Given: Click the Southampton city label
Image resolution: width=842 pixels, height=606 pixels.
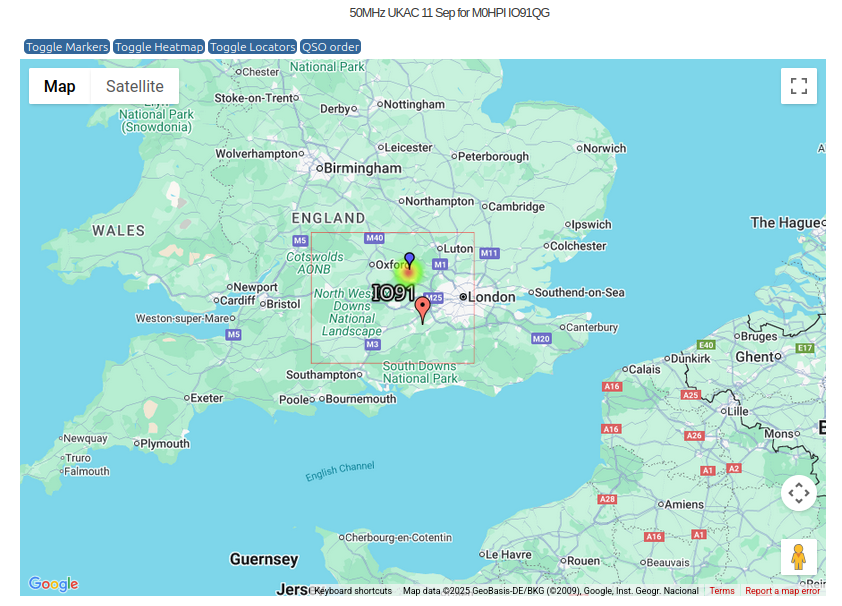Looking at the screenshot, I should (321, 375).
